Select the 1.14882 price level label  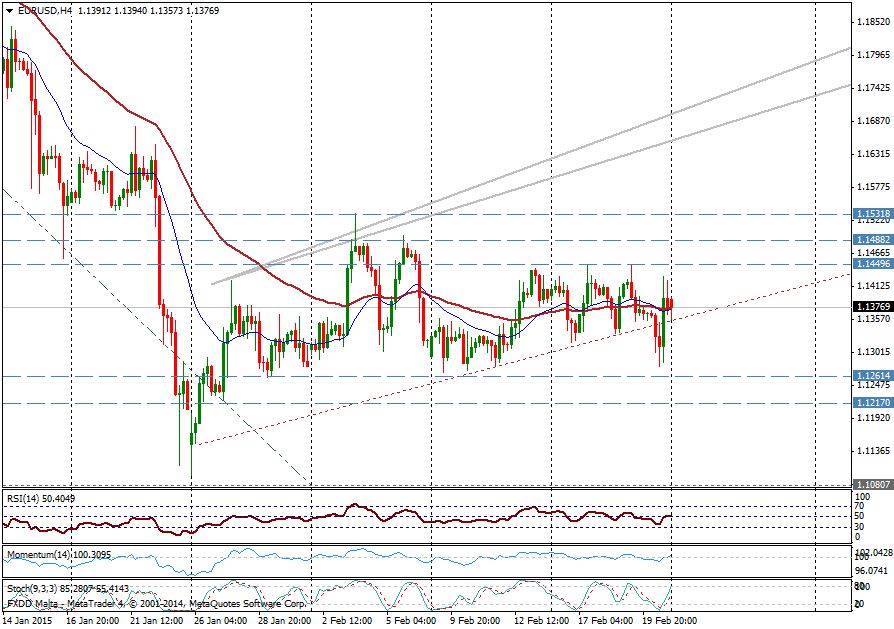[873, 241]
